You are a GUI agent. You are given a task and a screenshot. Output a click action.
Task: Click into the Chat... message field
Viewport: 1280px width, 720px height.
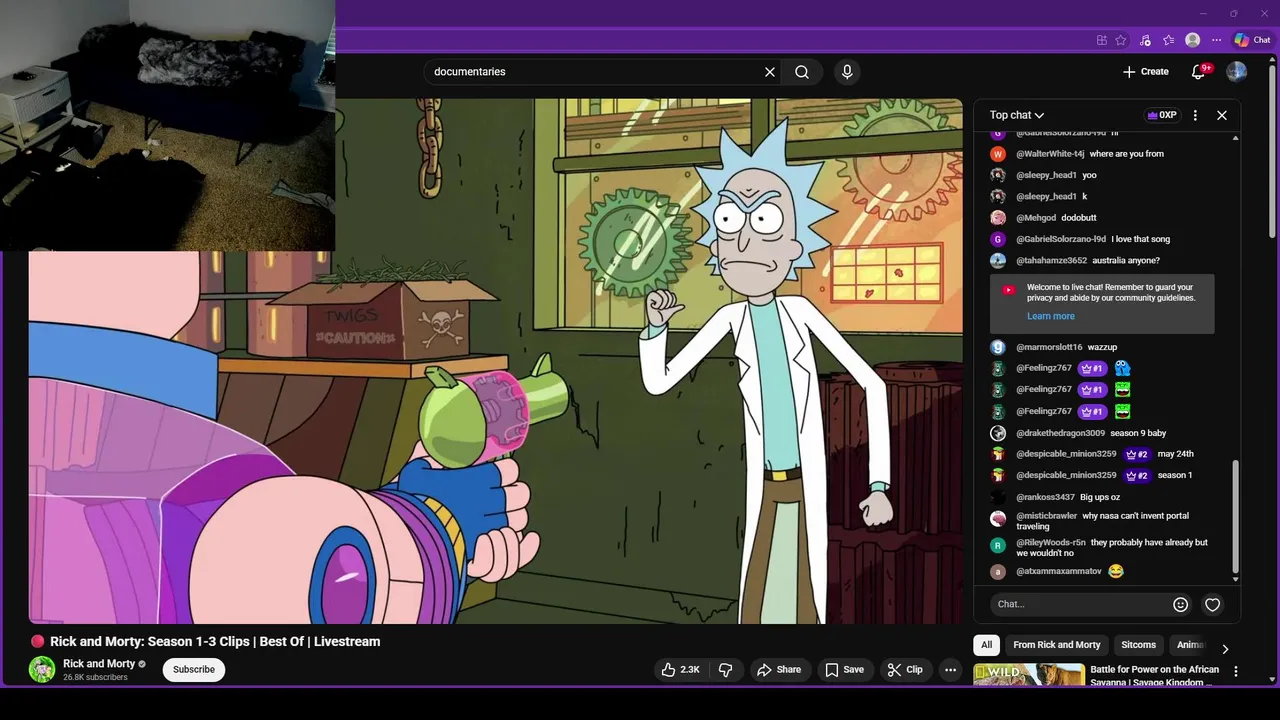pyautogui.click(x=1080, y=604)
